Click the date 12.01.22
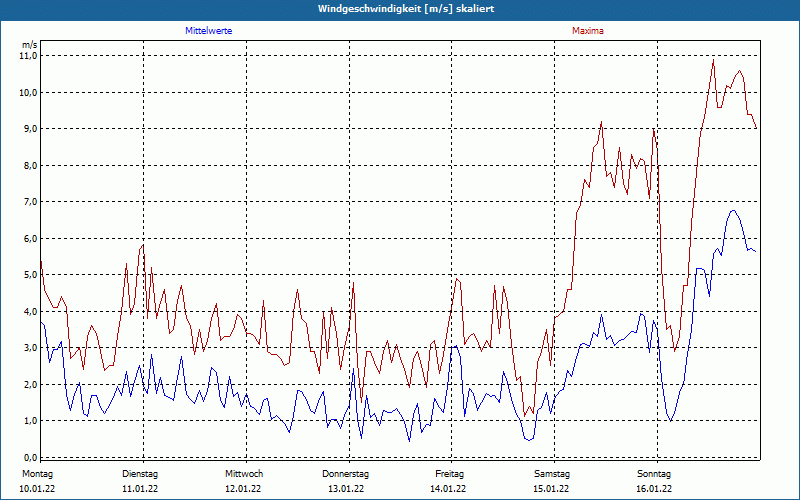 coord(243,489)
